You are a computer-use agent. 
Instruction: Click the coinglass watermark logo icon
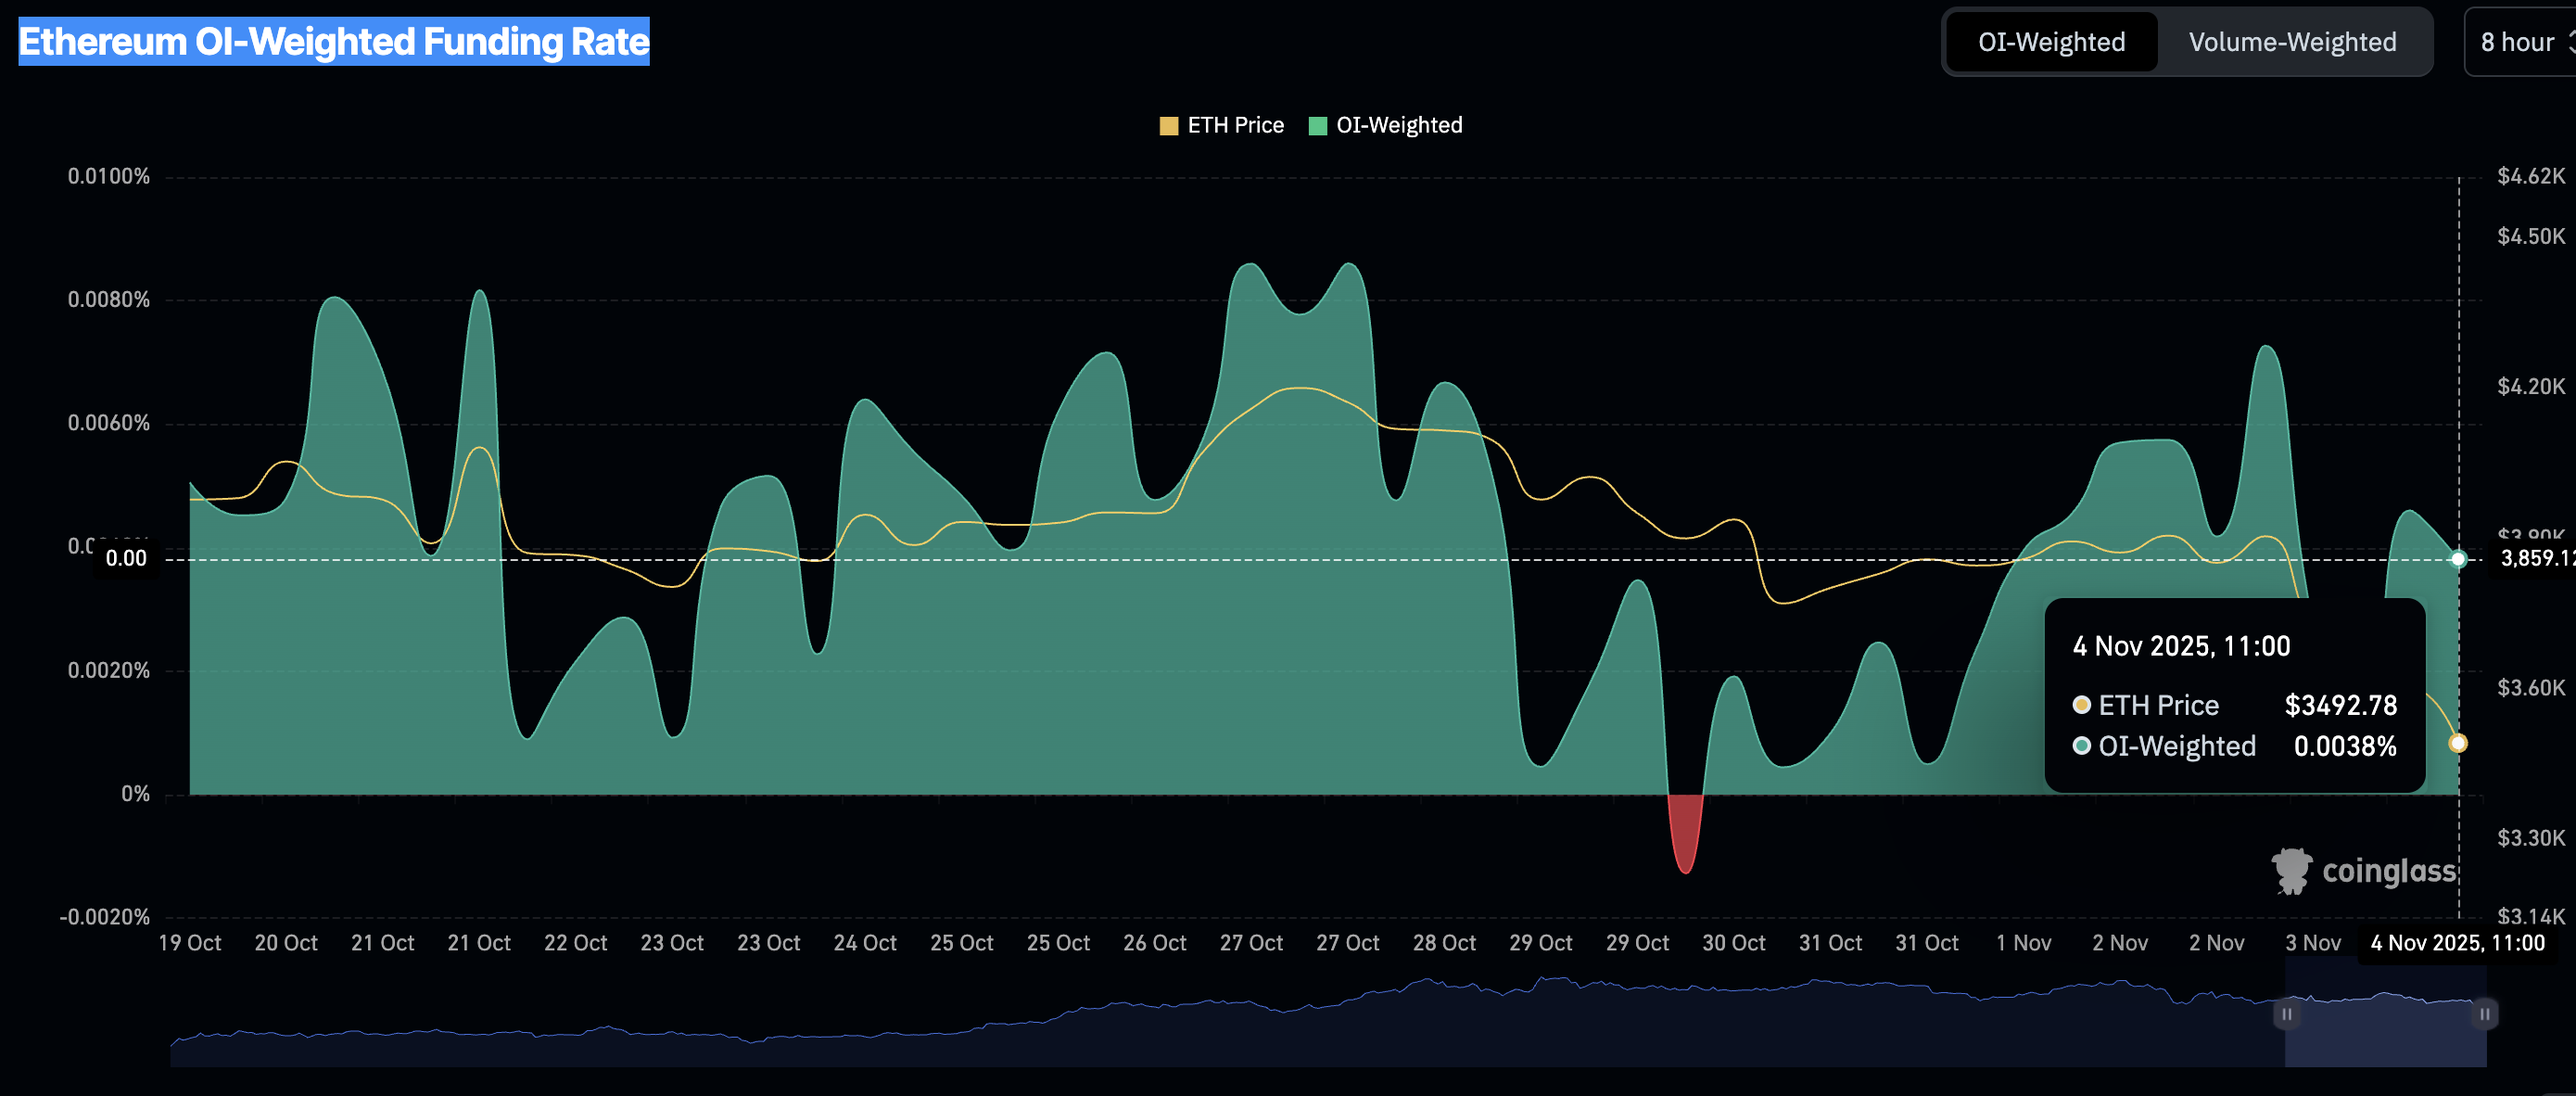2291,871
